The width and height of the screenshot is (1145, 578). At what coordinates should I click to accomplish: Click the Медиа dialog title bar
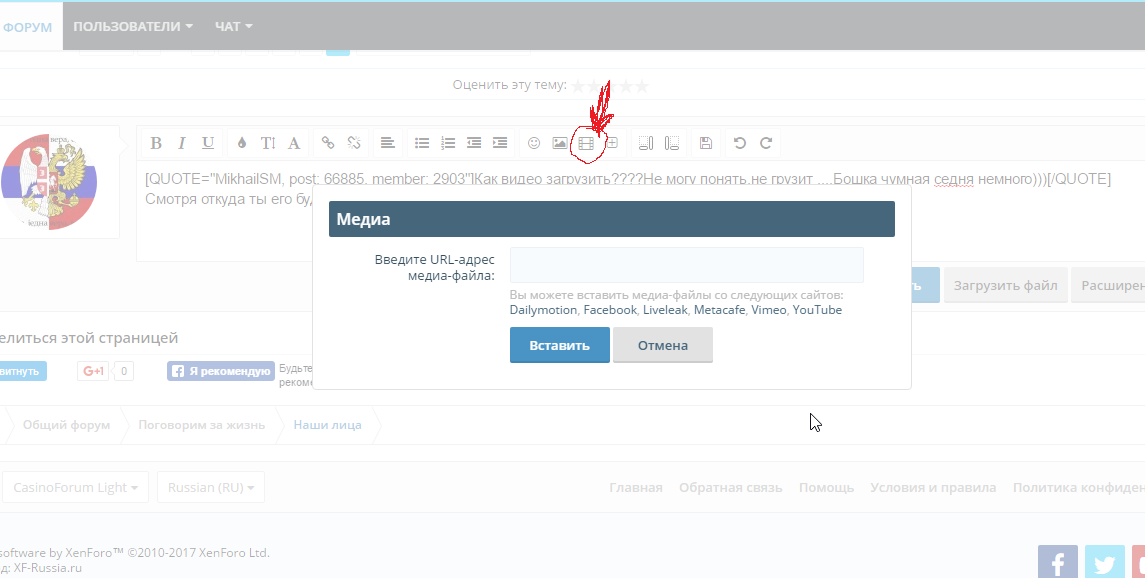click(611, 219)
